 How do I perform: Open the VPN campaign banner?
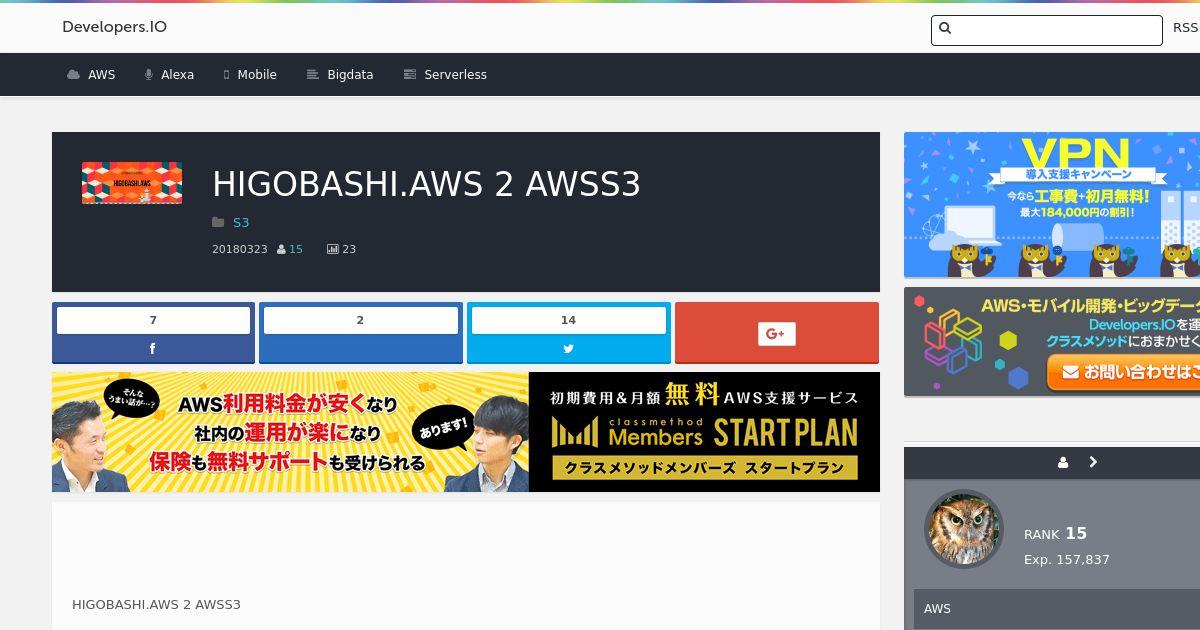point(1052,205)
